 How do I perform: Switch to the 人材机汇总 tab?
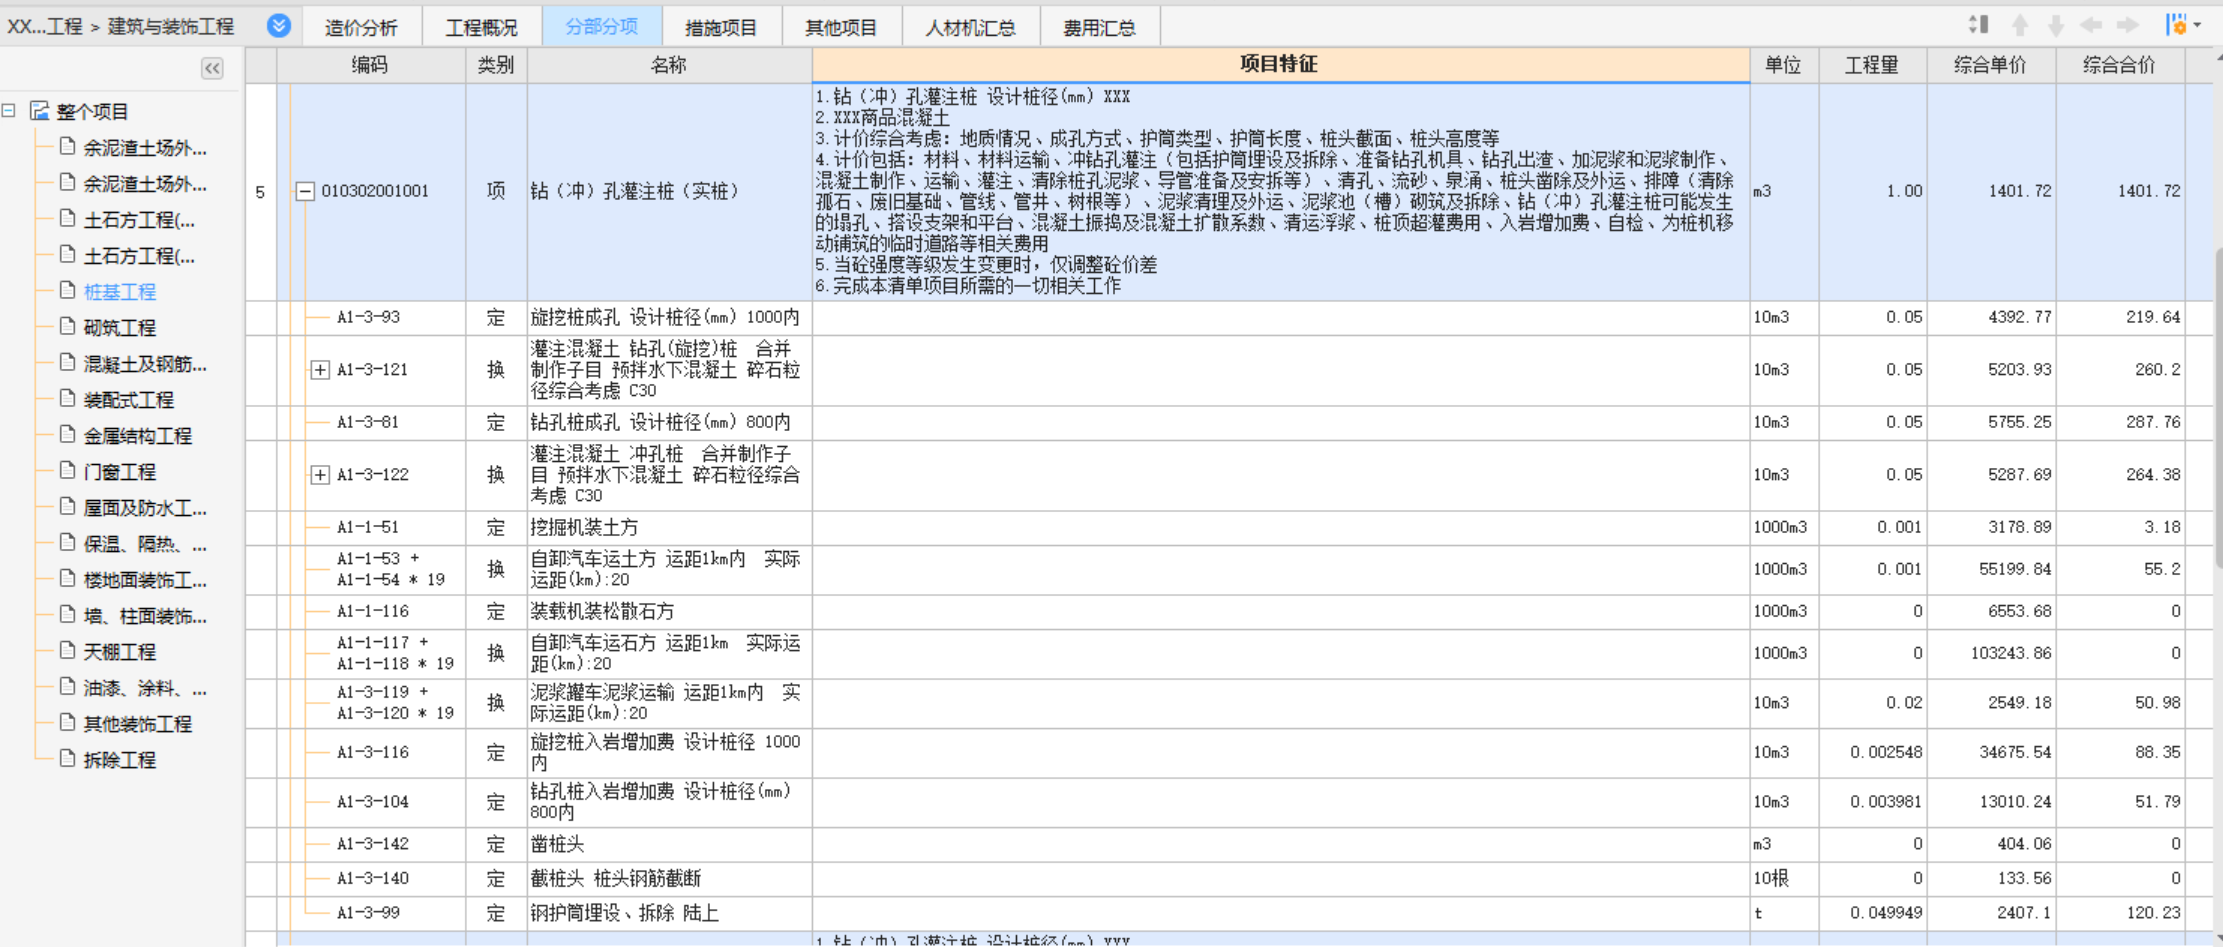(x=971, y=27)
